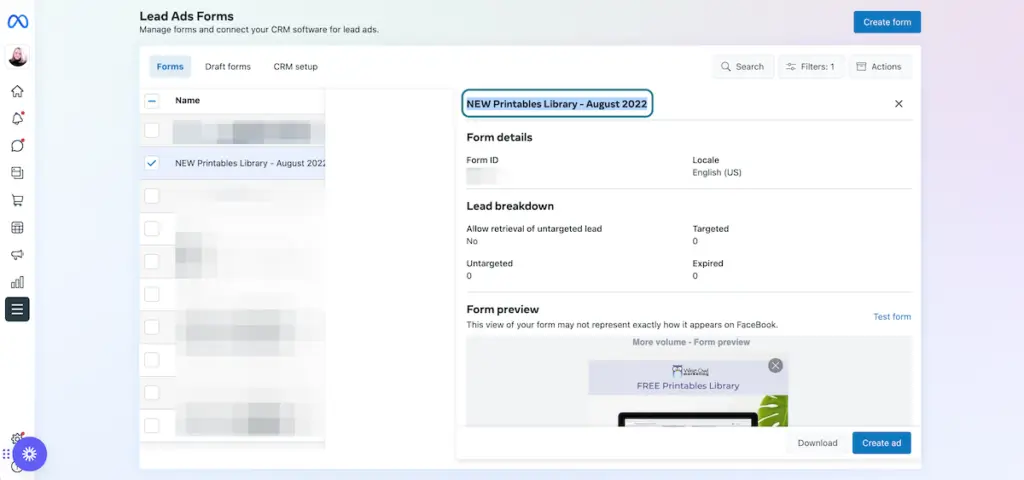The image size is (1024, 480).
Task: Click the English (US) locale value
Action: tap(716, 173)
